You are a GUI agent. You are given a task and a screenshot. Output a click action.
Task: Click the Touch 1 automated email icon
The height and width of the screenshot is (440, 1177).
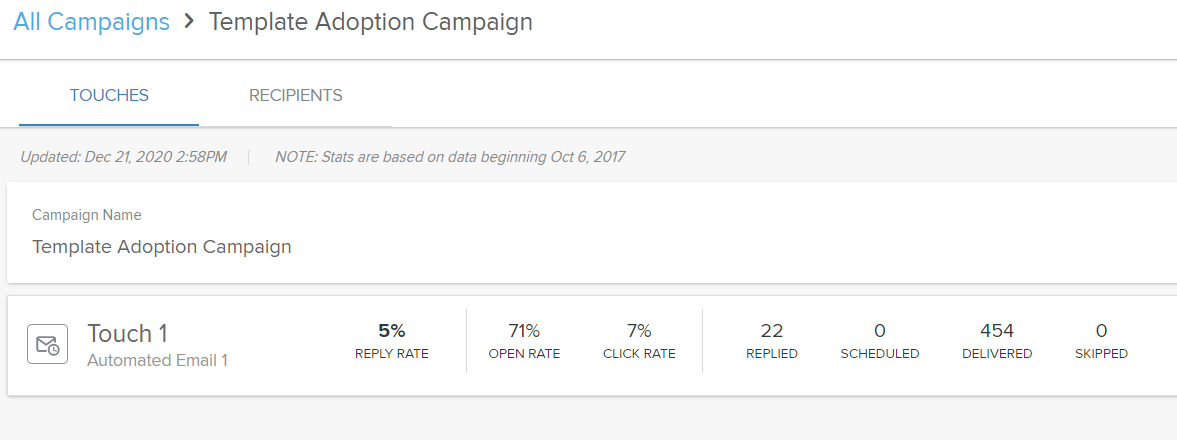[47, 345]
